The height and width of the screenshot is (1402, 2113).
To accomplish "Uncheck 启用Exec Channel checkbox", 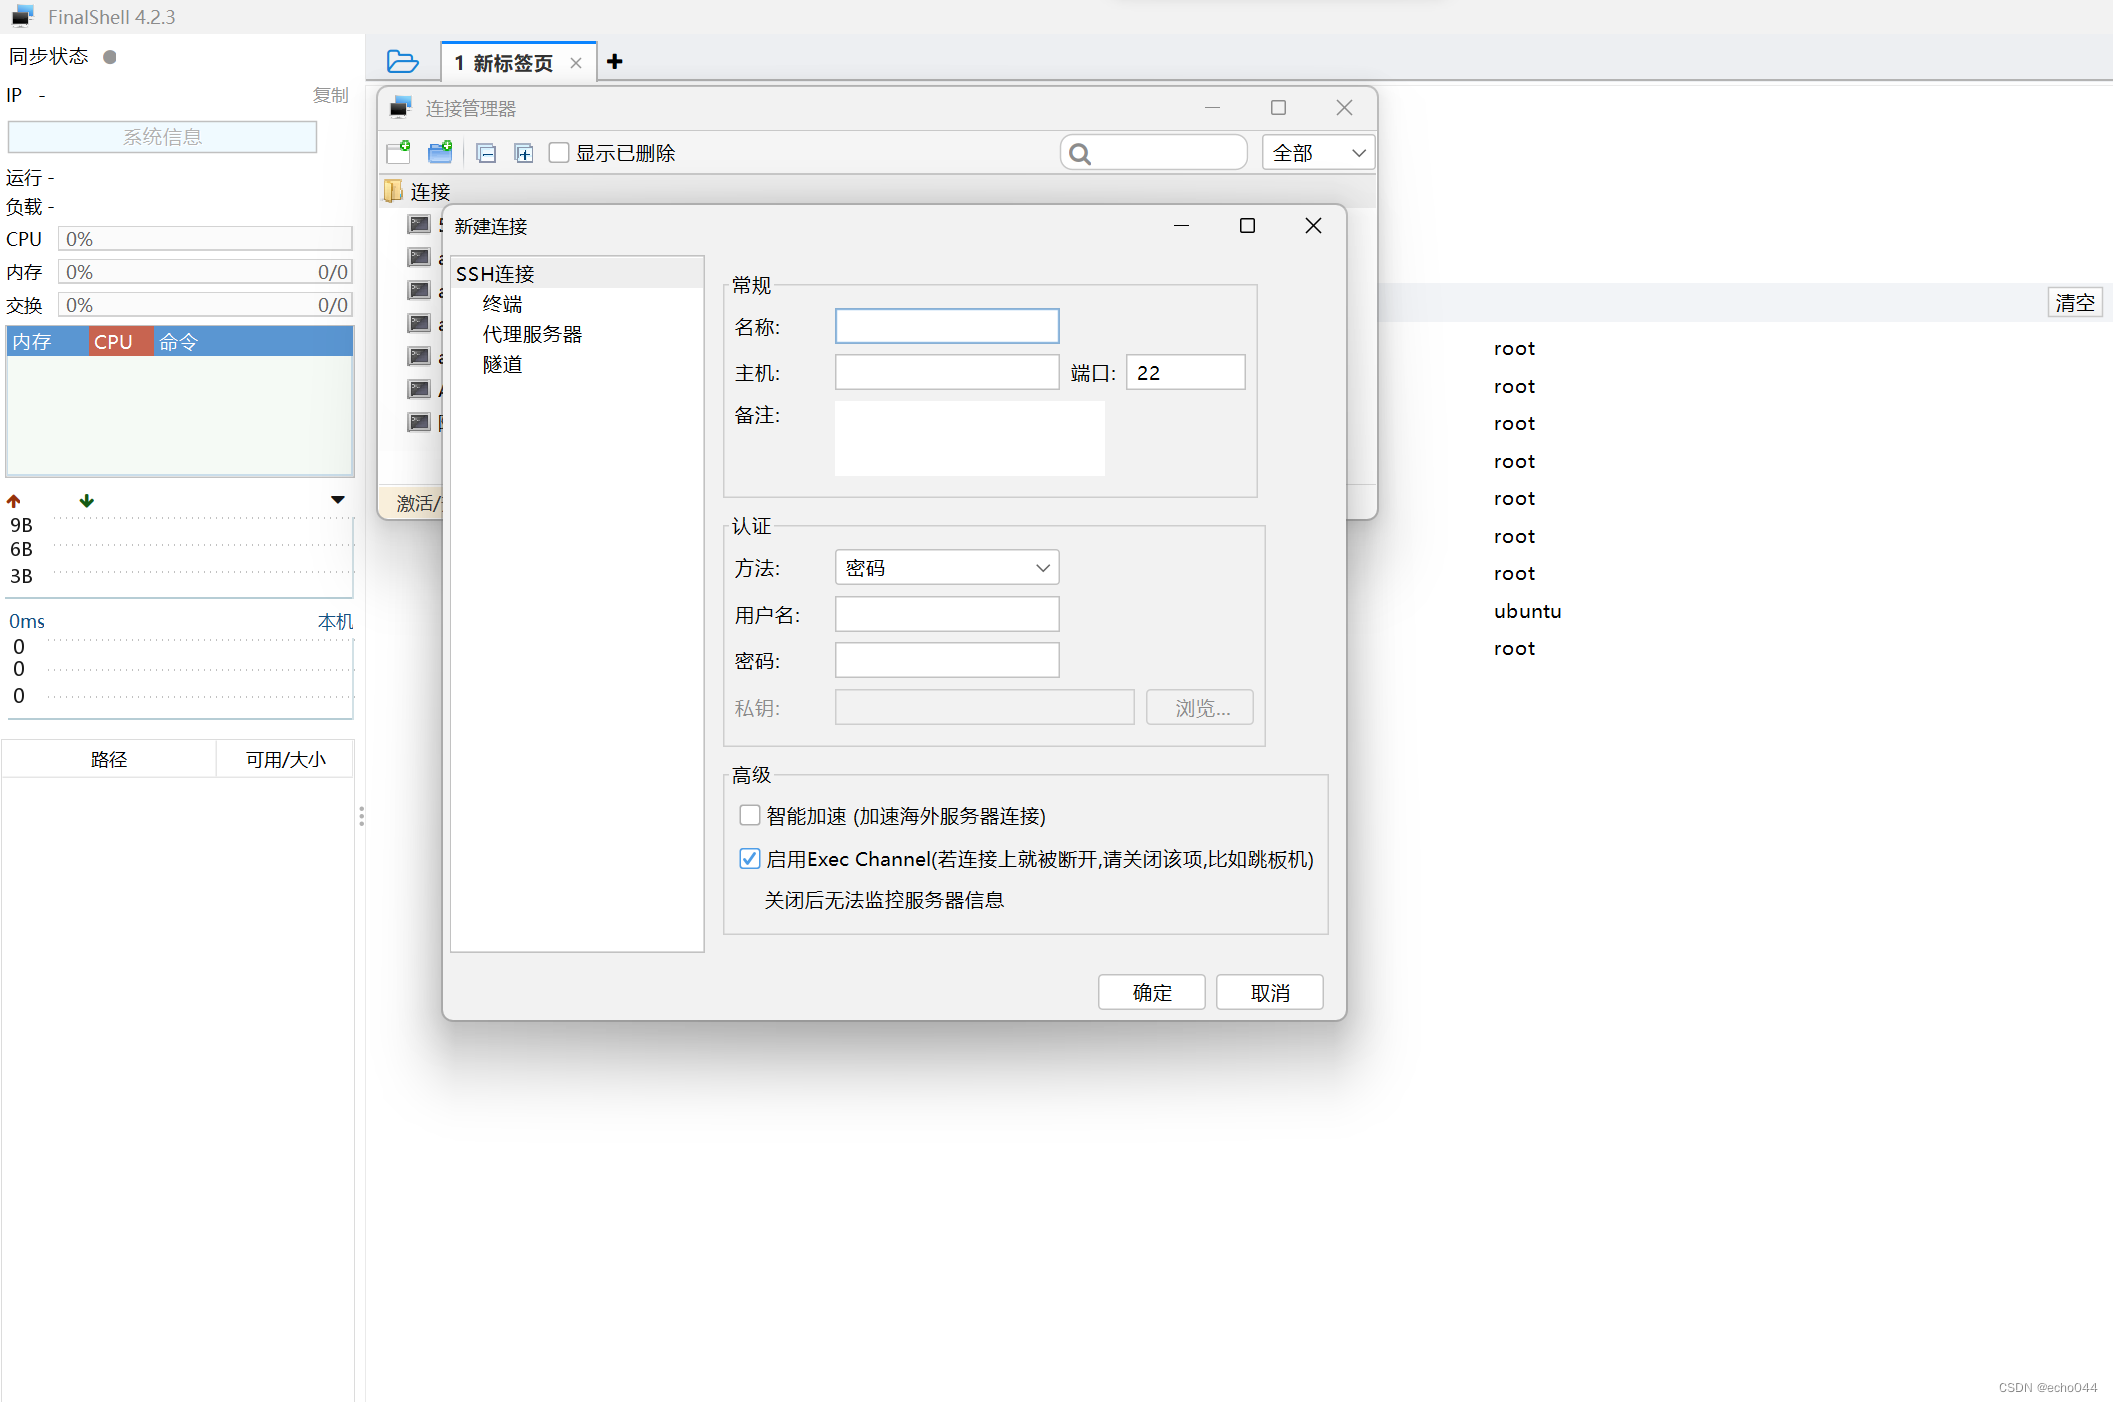I will point(750,858).
